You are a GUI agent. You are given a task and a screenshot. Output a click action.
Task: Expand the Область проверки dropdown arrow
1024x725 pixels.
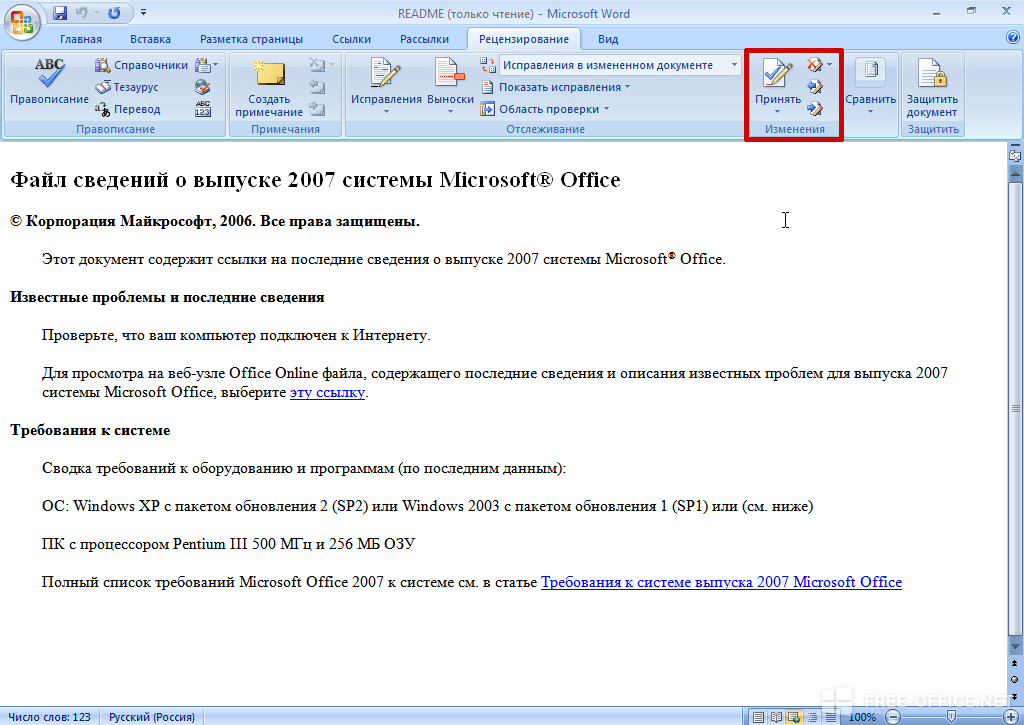606,109
